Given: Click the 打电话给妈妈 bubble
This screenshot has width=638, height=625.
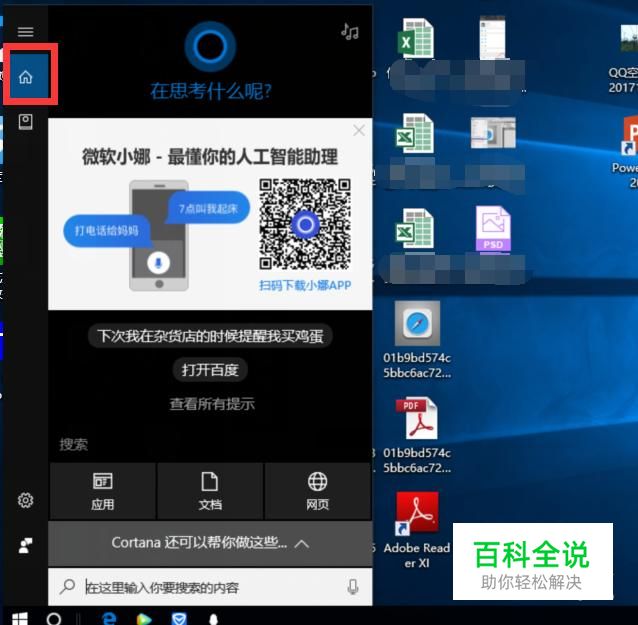Looking at the screenshot, I should (x=107, y=230).
